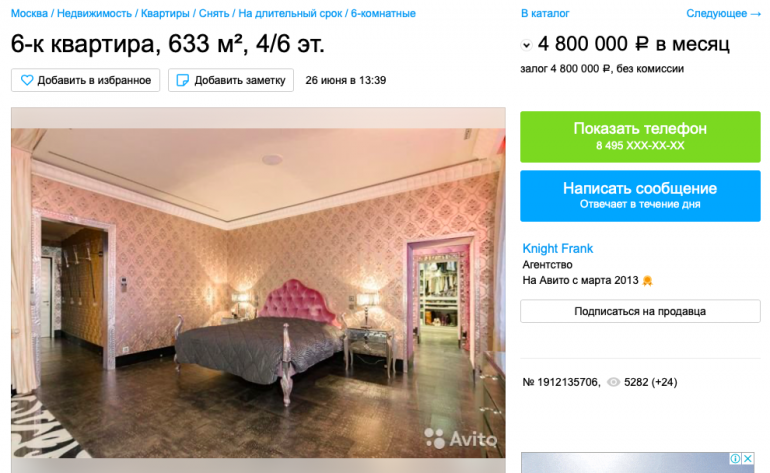770x473 pixels.
Task: Click the seller badge medal icon
Action: (x=647, y=281)
